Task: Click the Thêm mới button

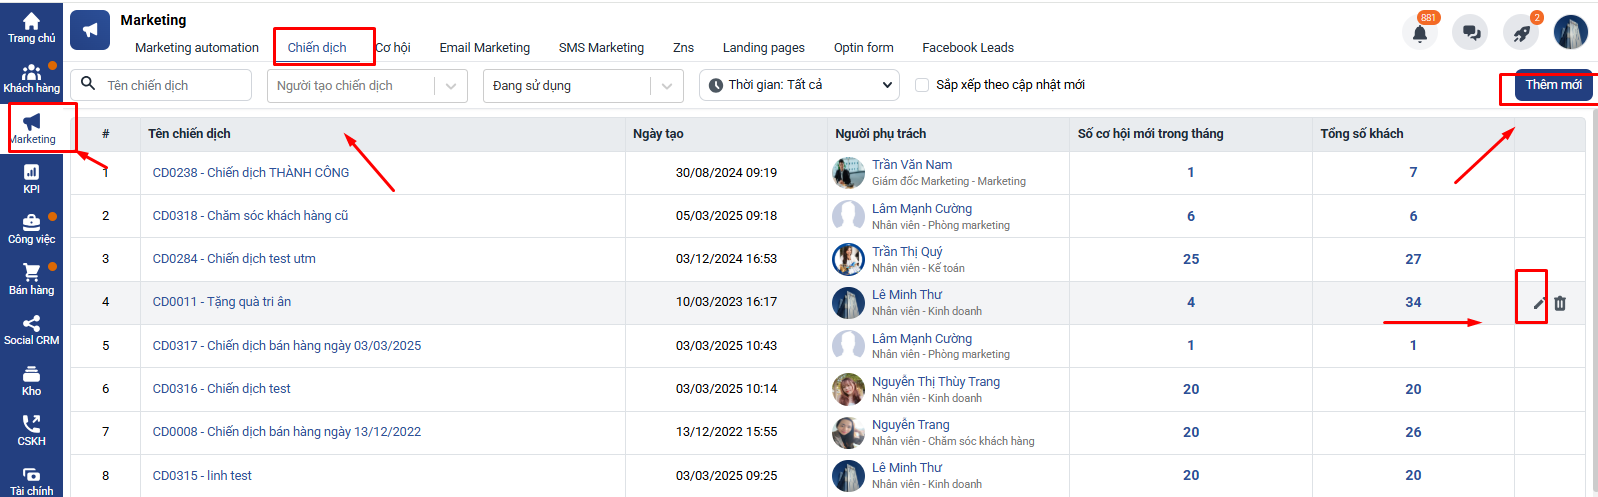Action: pyautogui.click(x=1552, y=85)
